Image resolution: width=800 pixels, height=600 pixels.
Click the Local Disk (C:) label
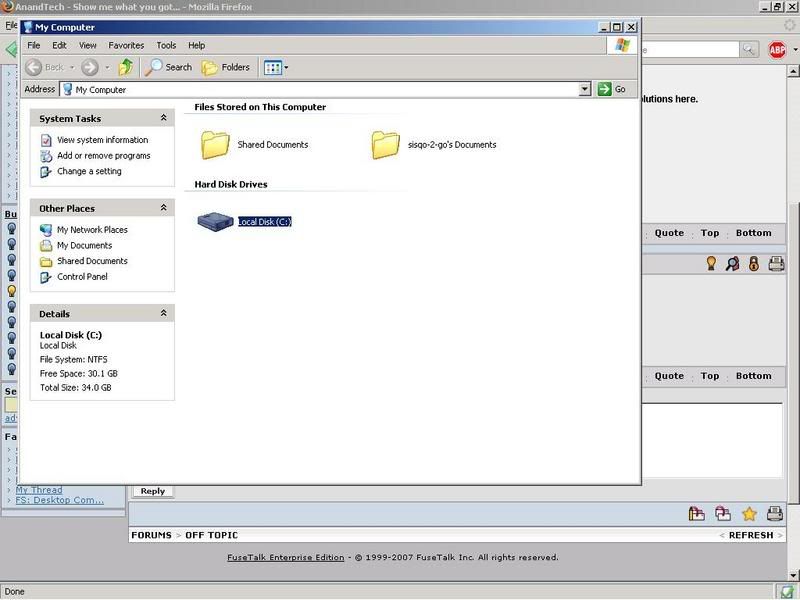coord(265,222)
